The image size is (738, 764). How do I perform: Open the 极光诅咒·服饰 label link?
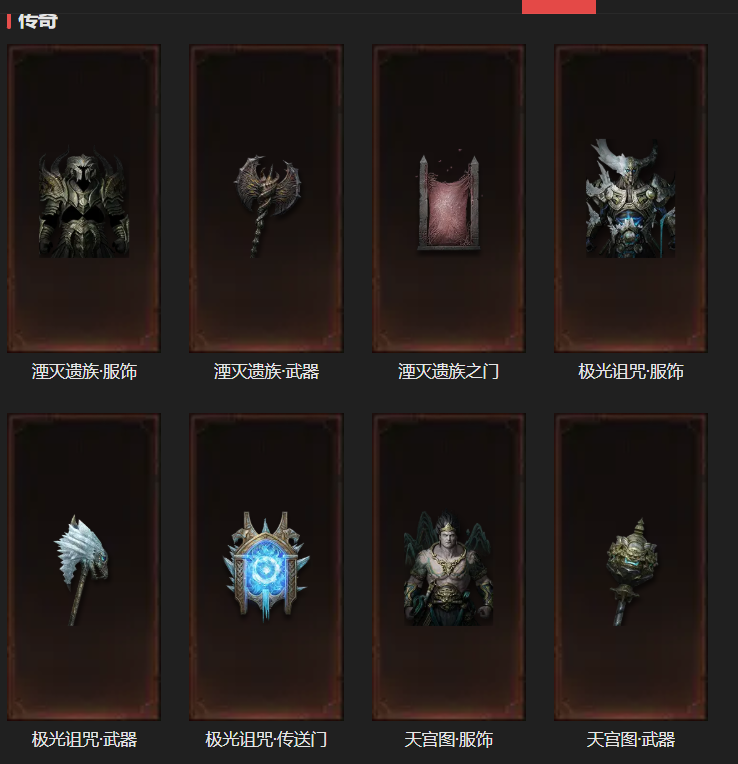point(631,372)
